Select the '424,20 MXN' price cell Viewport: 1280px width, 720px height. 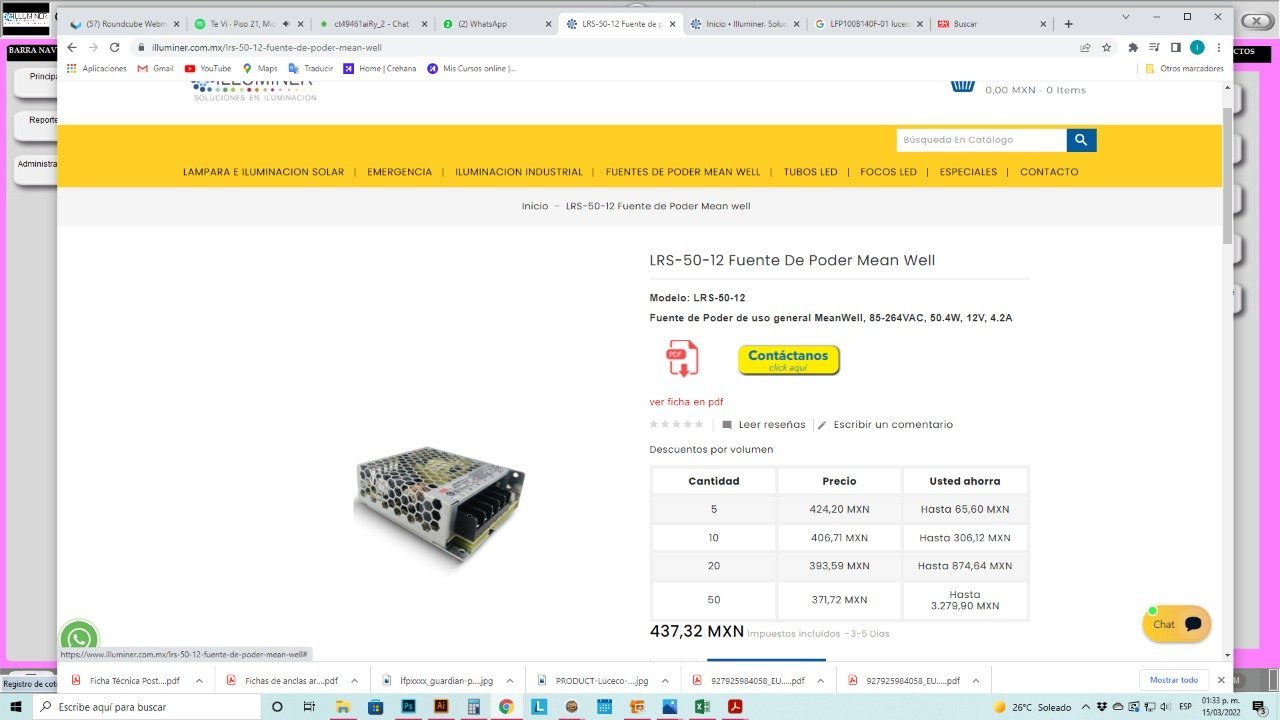point(839,509)
